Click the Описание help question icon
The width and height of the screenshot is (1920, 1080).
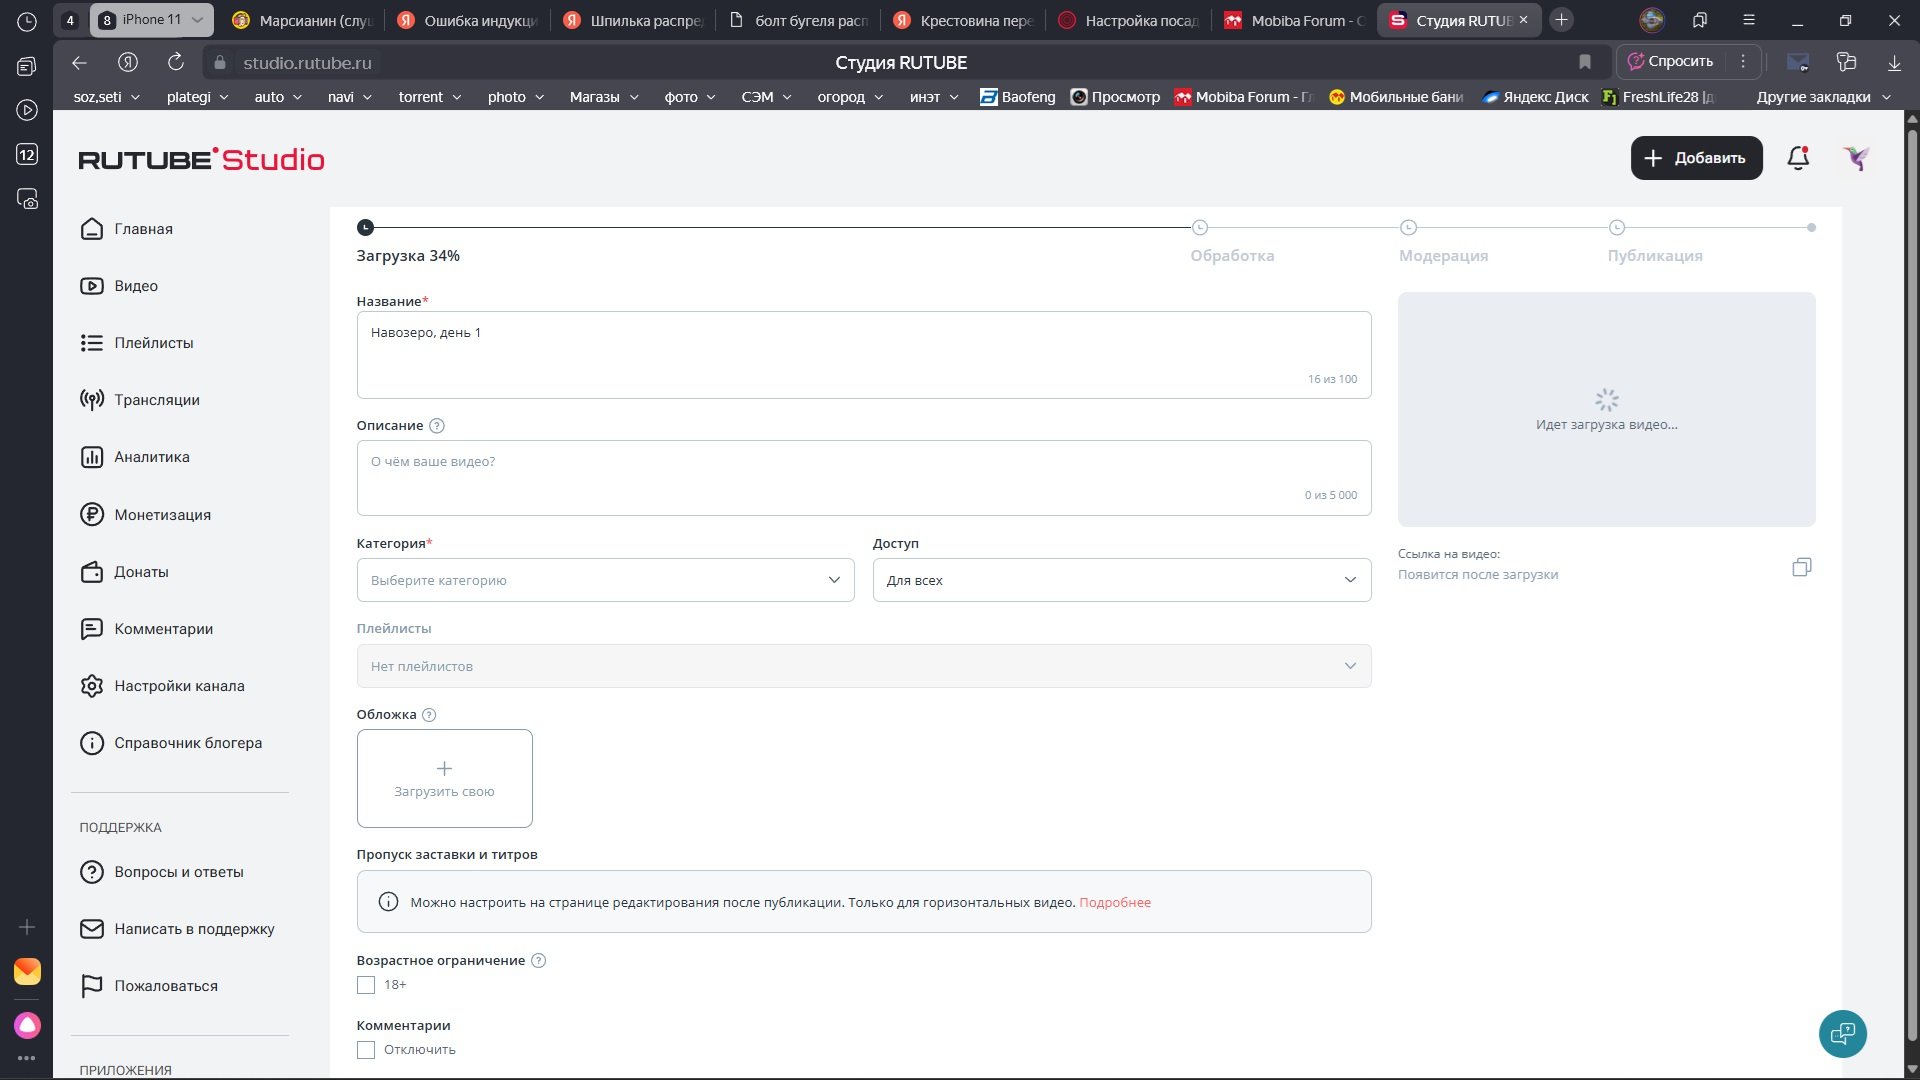pyautogui.click(x=436, y=426)
